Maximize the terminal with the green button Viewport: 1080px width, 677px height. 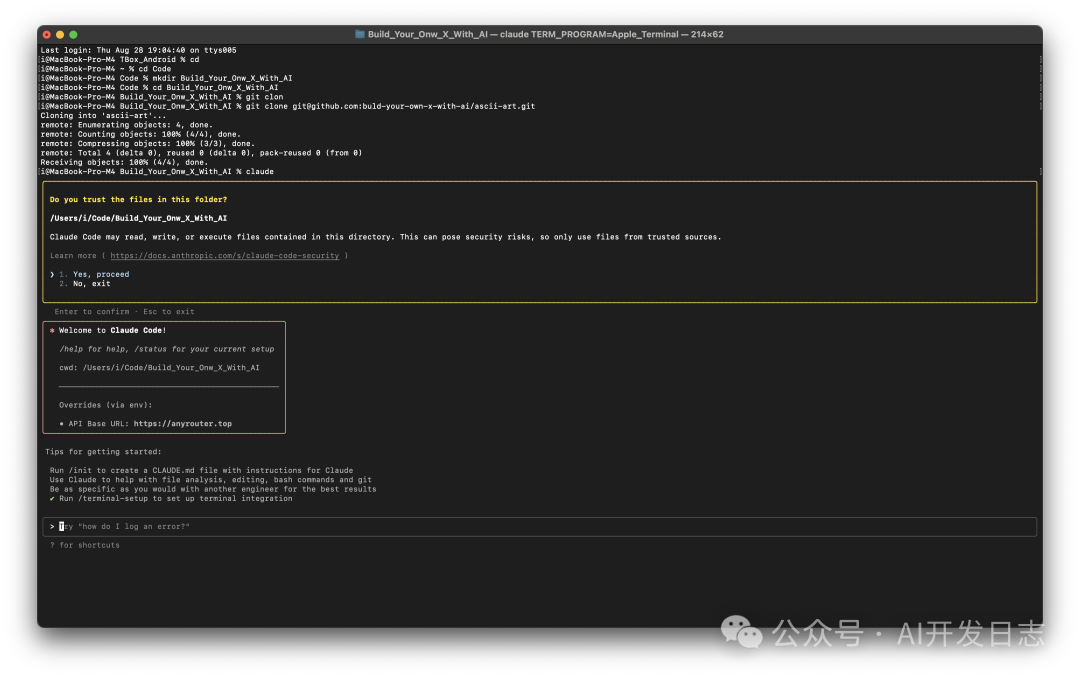coord(73,34)
